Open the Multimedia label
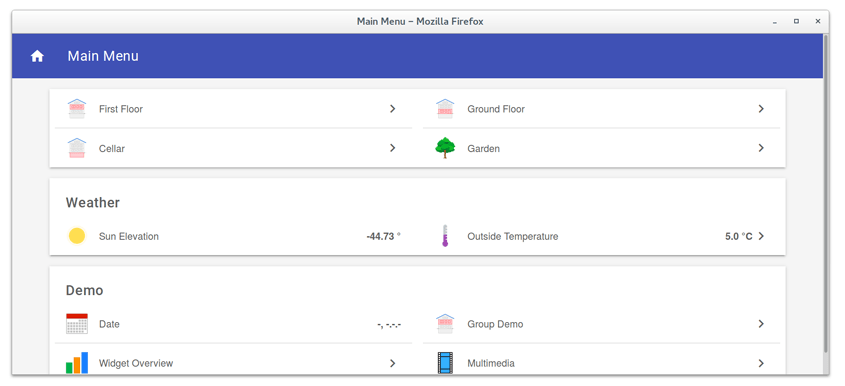Viewport: 845px width, 386px height. point(490,363)
